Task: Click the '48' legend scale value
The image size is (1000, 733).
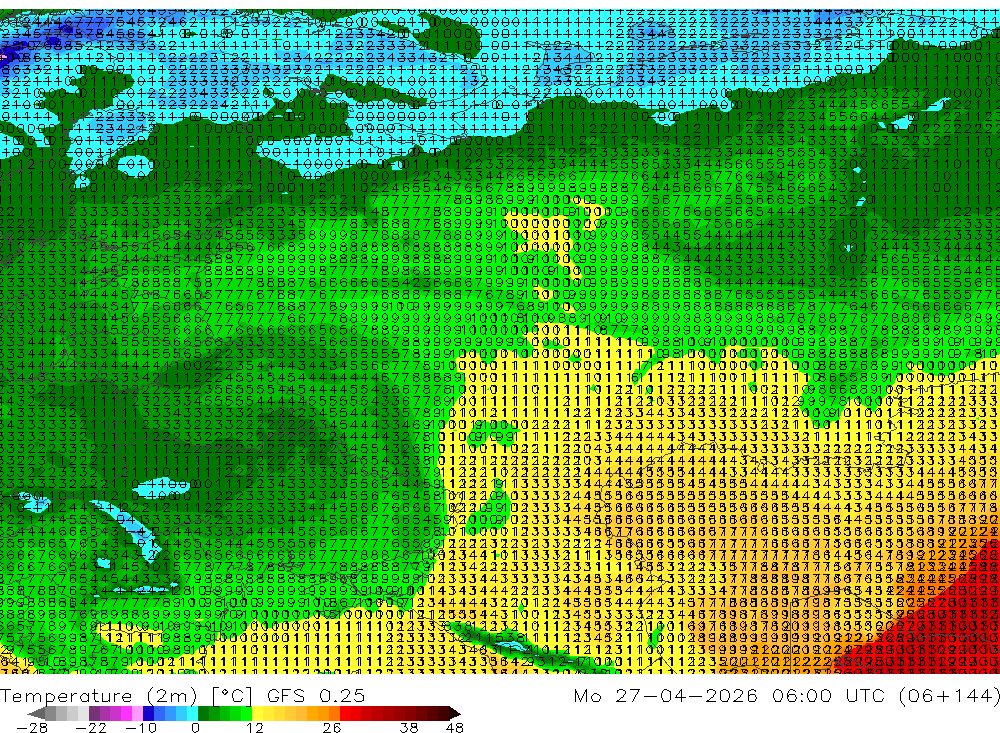Action: pos(455,727)
